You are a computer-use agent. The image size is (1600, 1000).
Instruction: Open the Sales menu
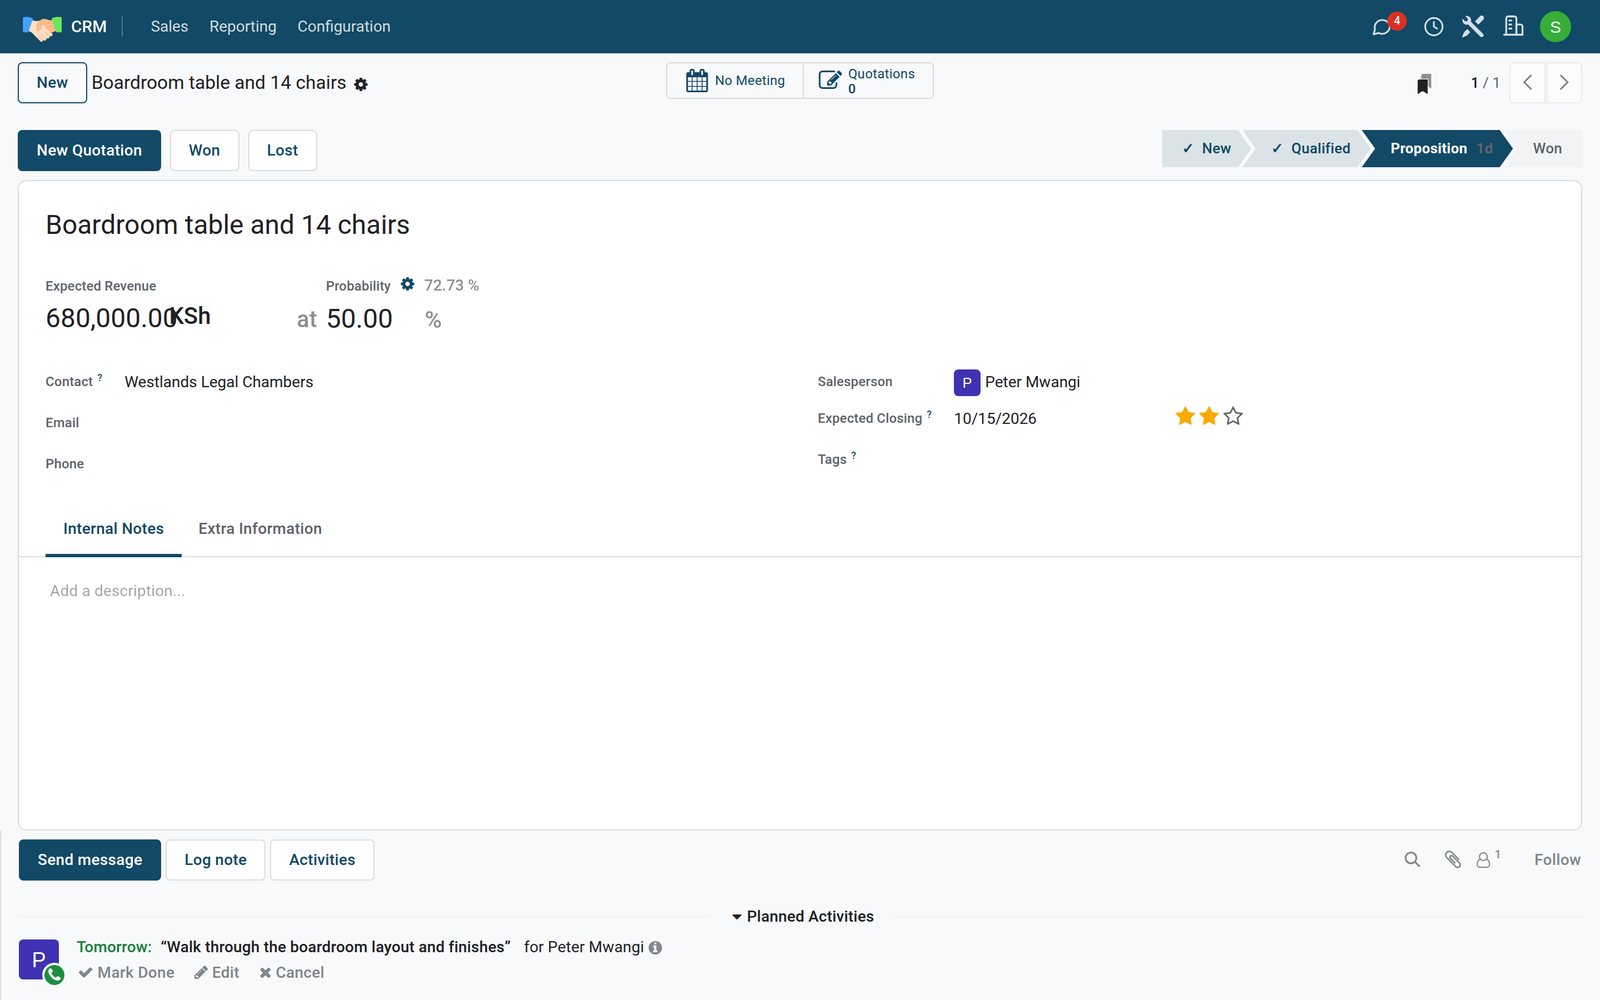pyautogui.click(x=169, y=27)
